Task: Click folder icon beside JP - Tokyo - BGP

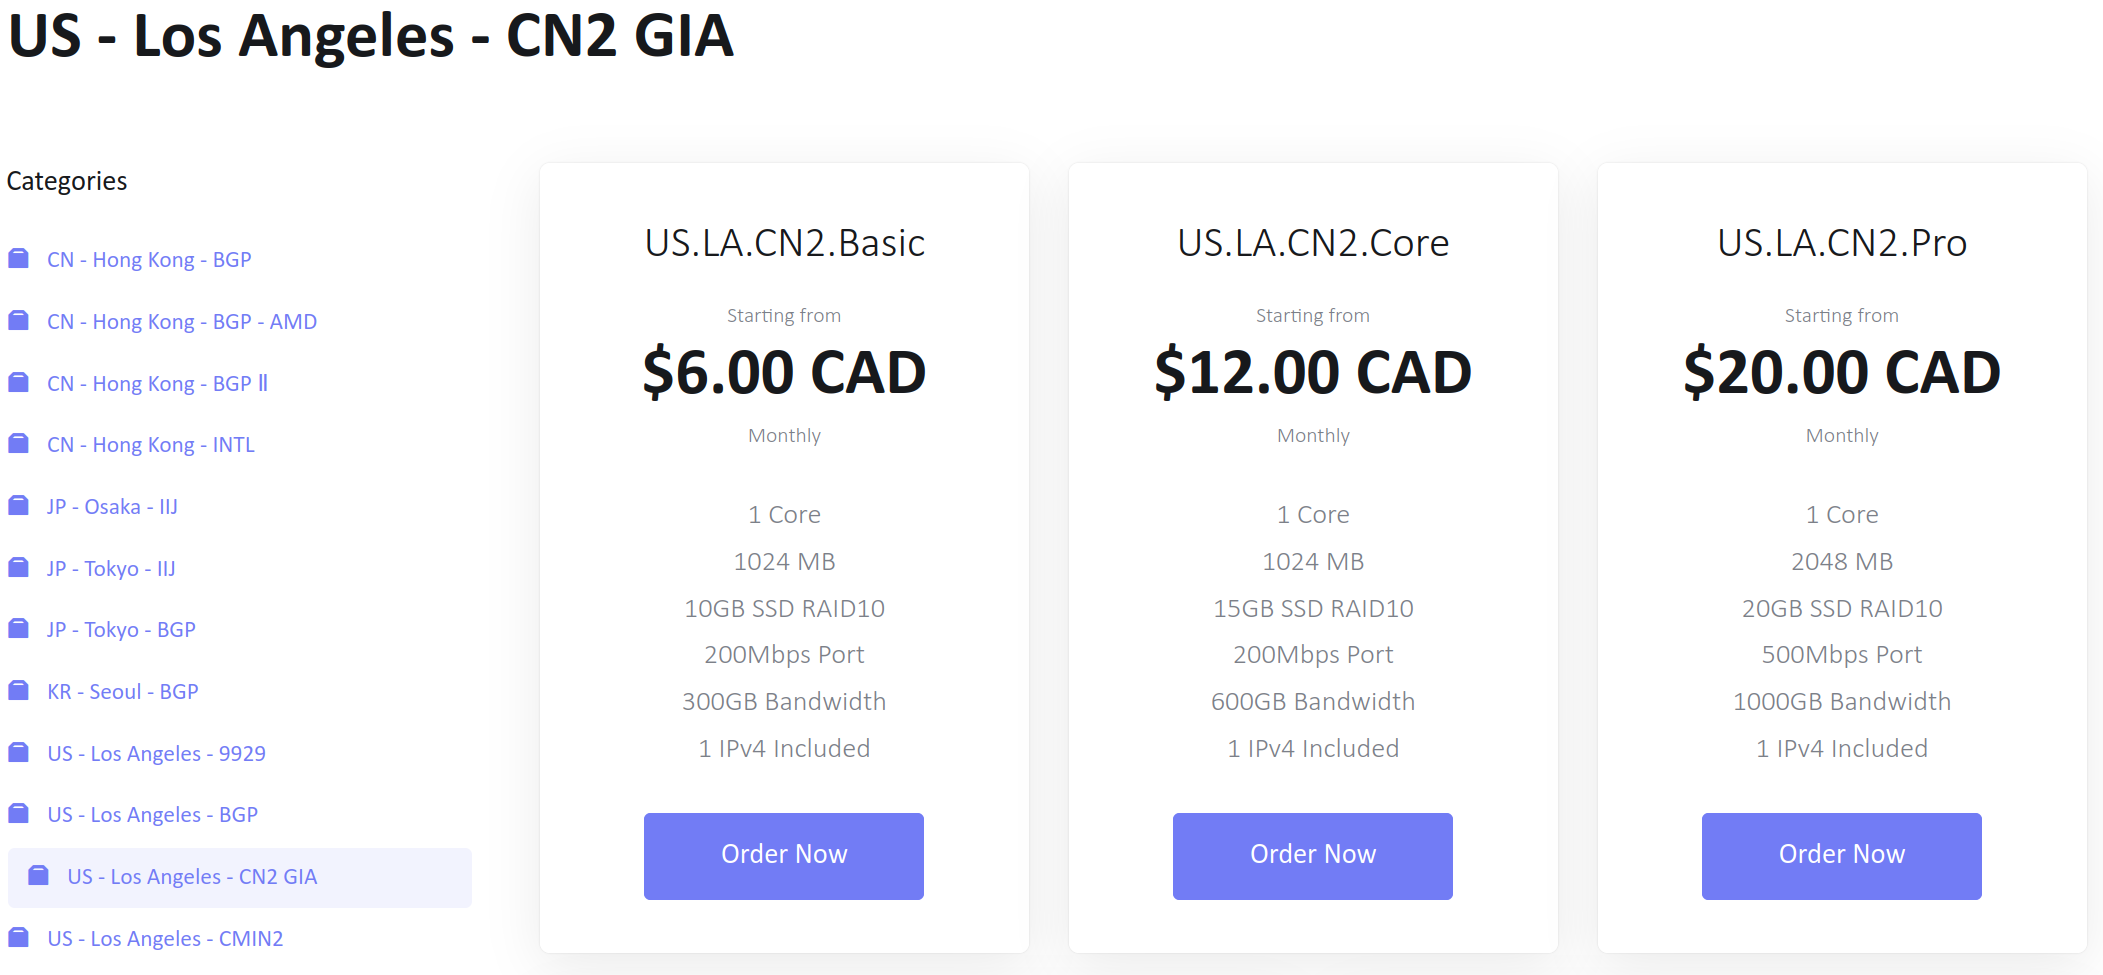Action: [18, 629]
